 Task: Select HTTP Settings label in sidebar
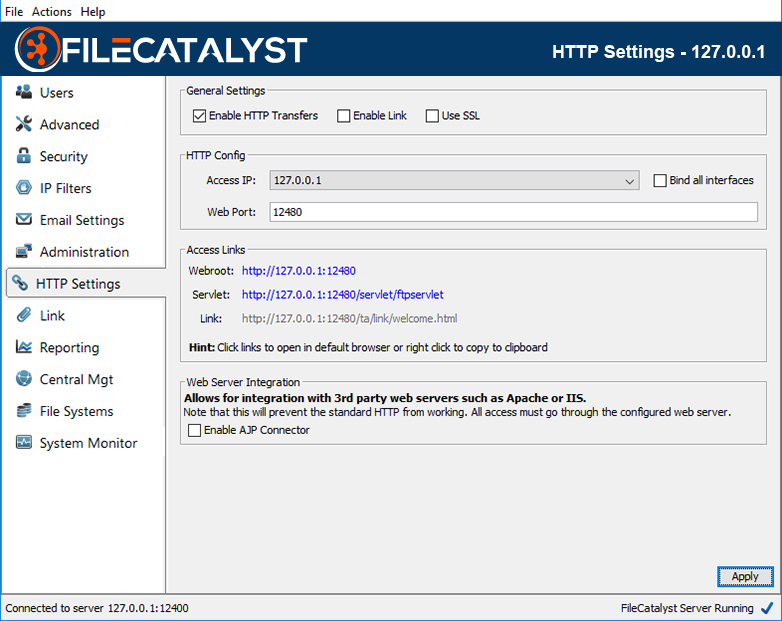tap(78, 284)
